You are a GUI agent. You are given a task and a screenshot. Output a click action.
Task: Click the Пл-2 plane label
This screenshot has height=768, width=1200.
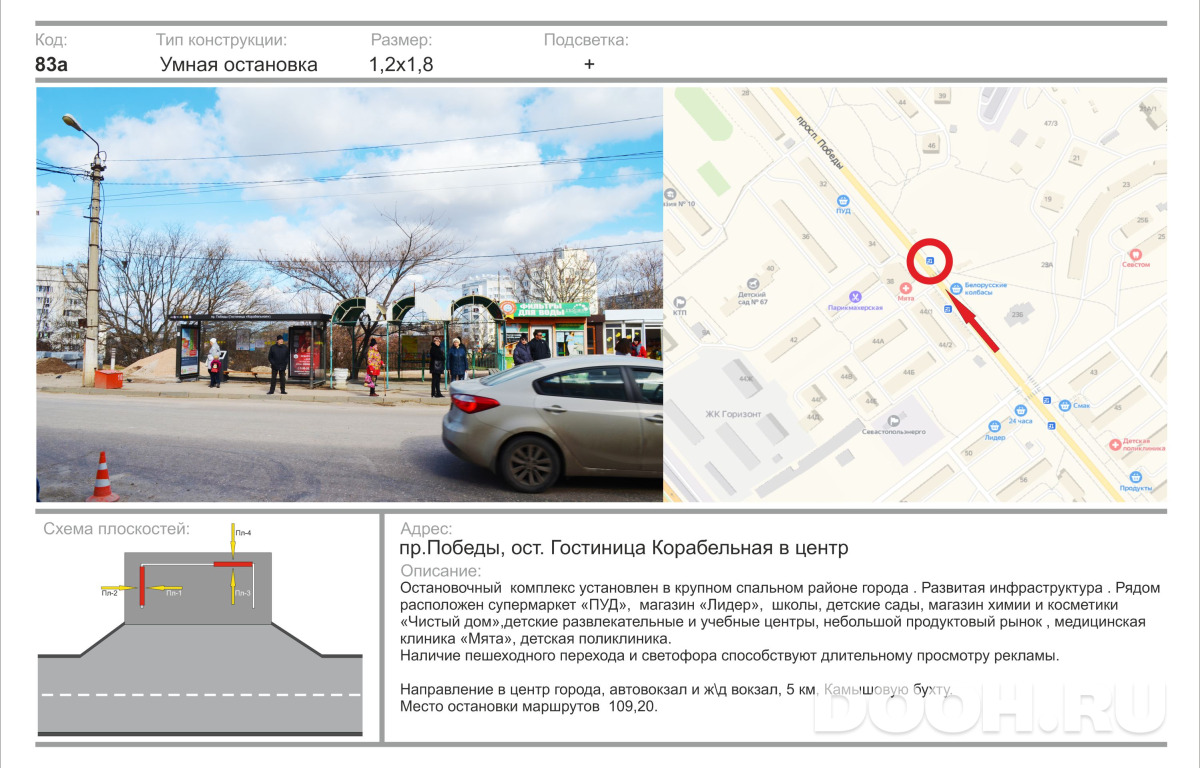tap(110, 594)
